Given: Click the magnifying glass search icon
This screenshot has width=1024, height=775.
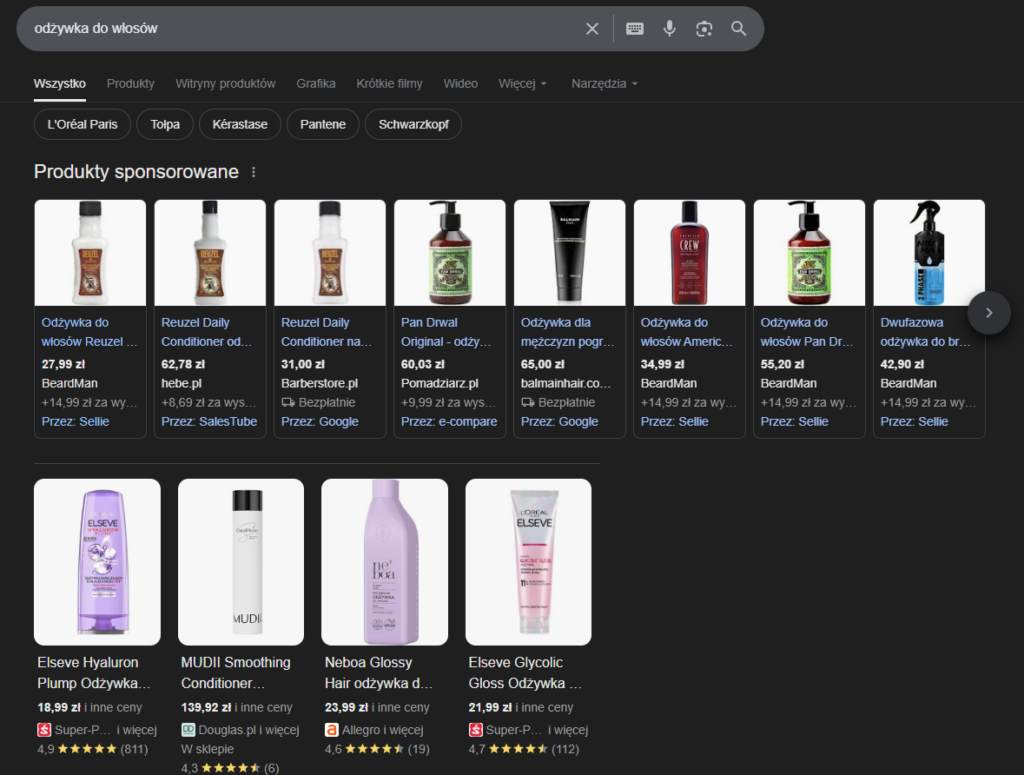Looking at the screenshot, I should pos(739,29).
